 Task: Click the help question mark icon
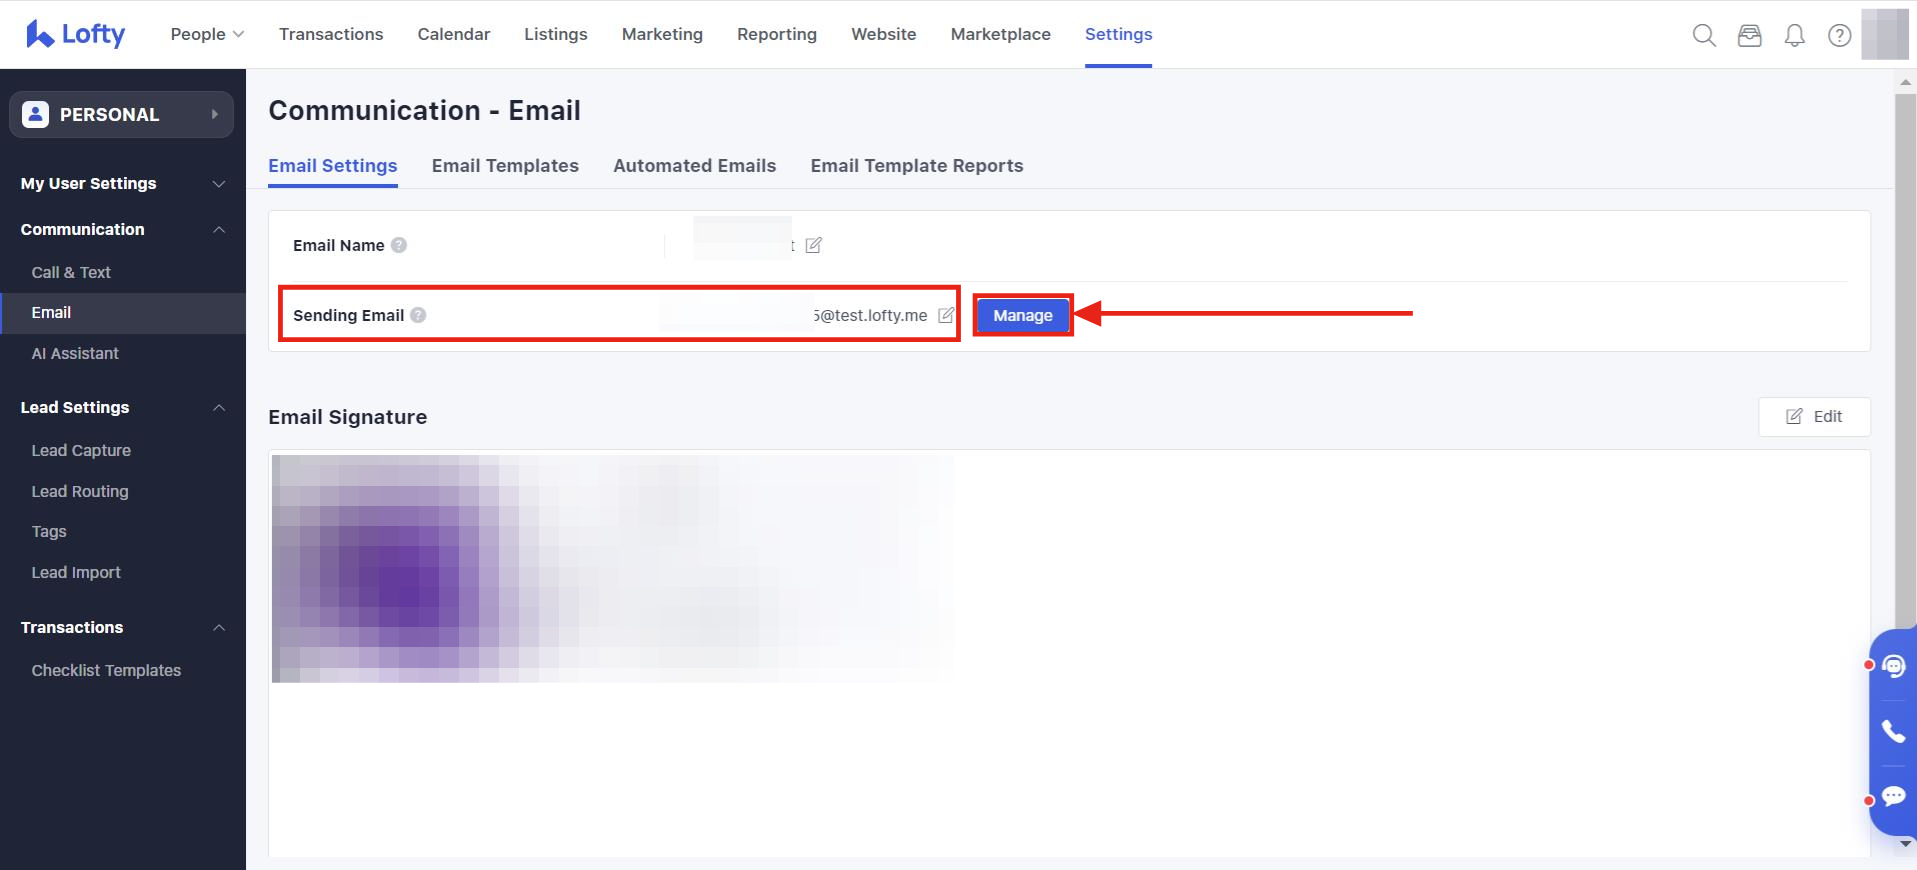pyautogui.click(x=1839, y=36)
